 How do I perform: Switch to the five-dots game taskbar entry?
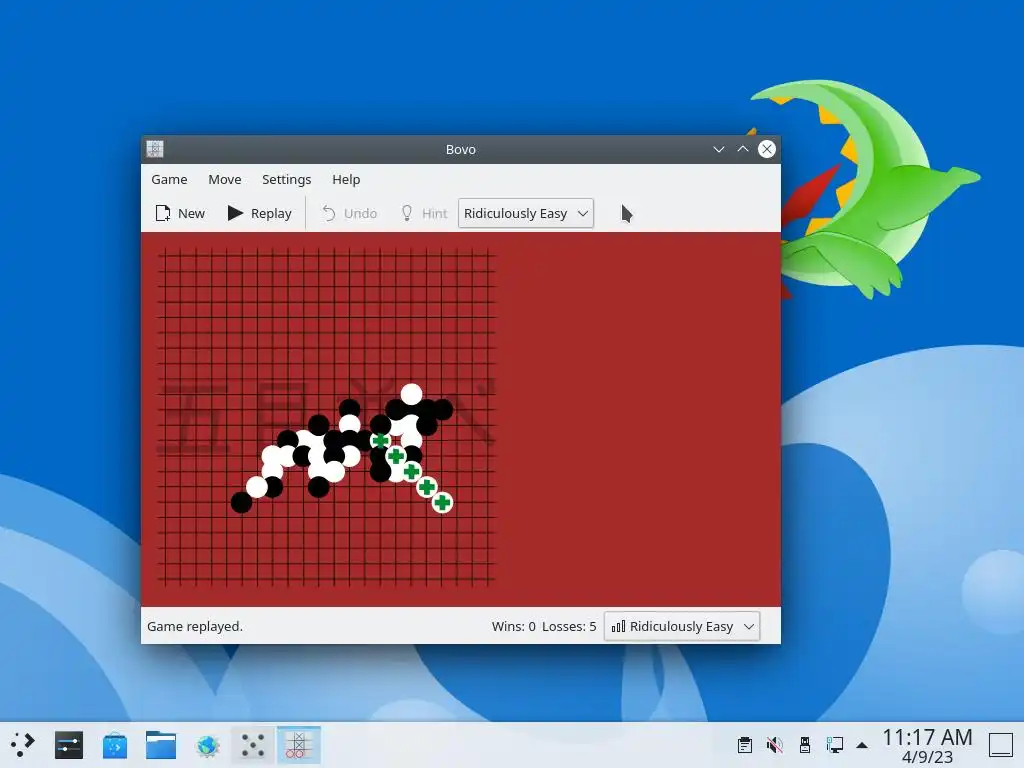253,744
